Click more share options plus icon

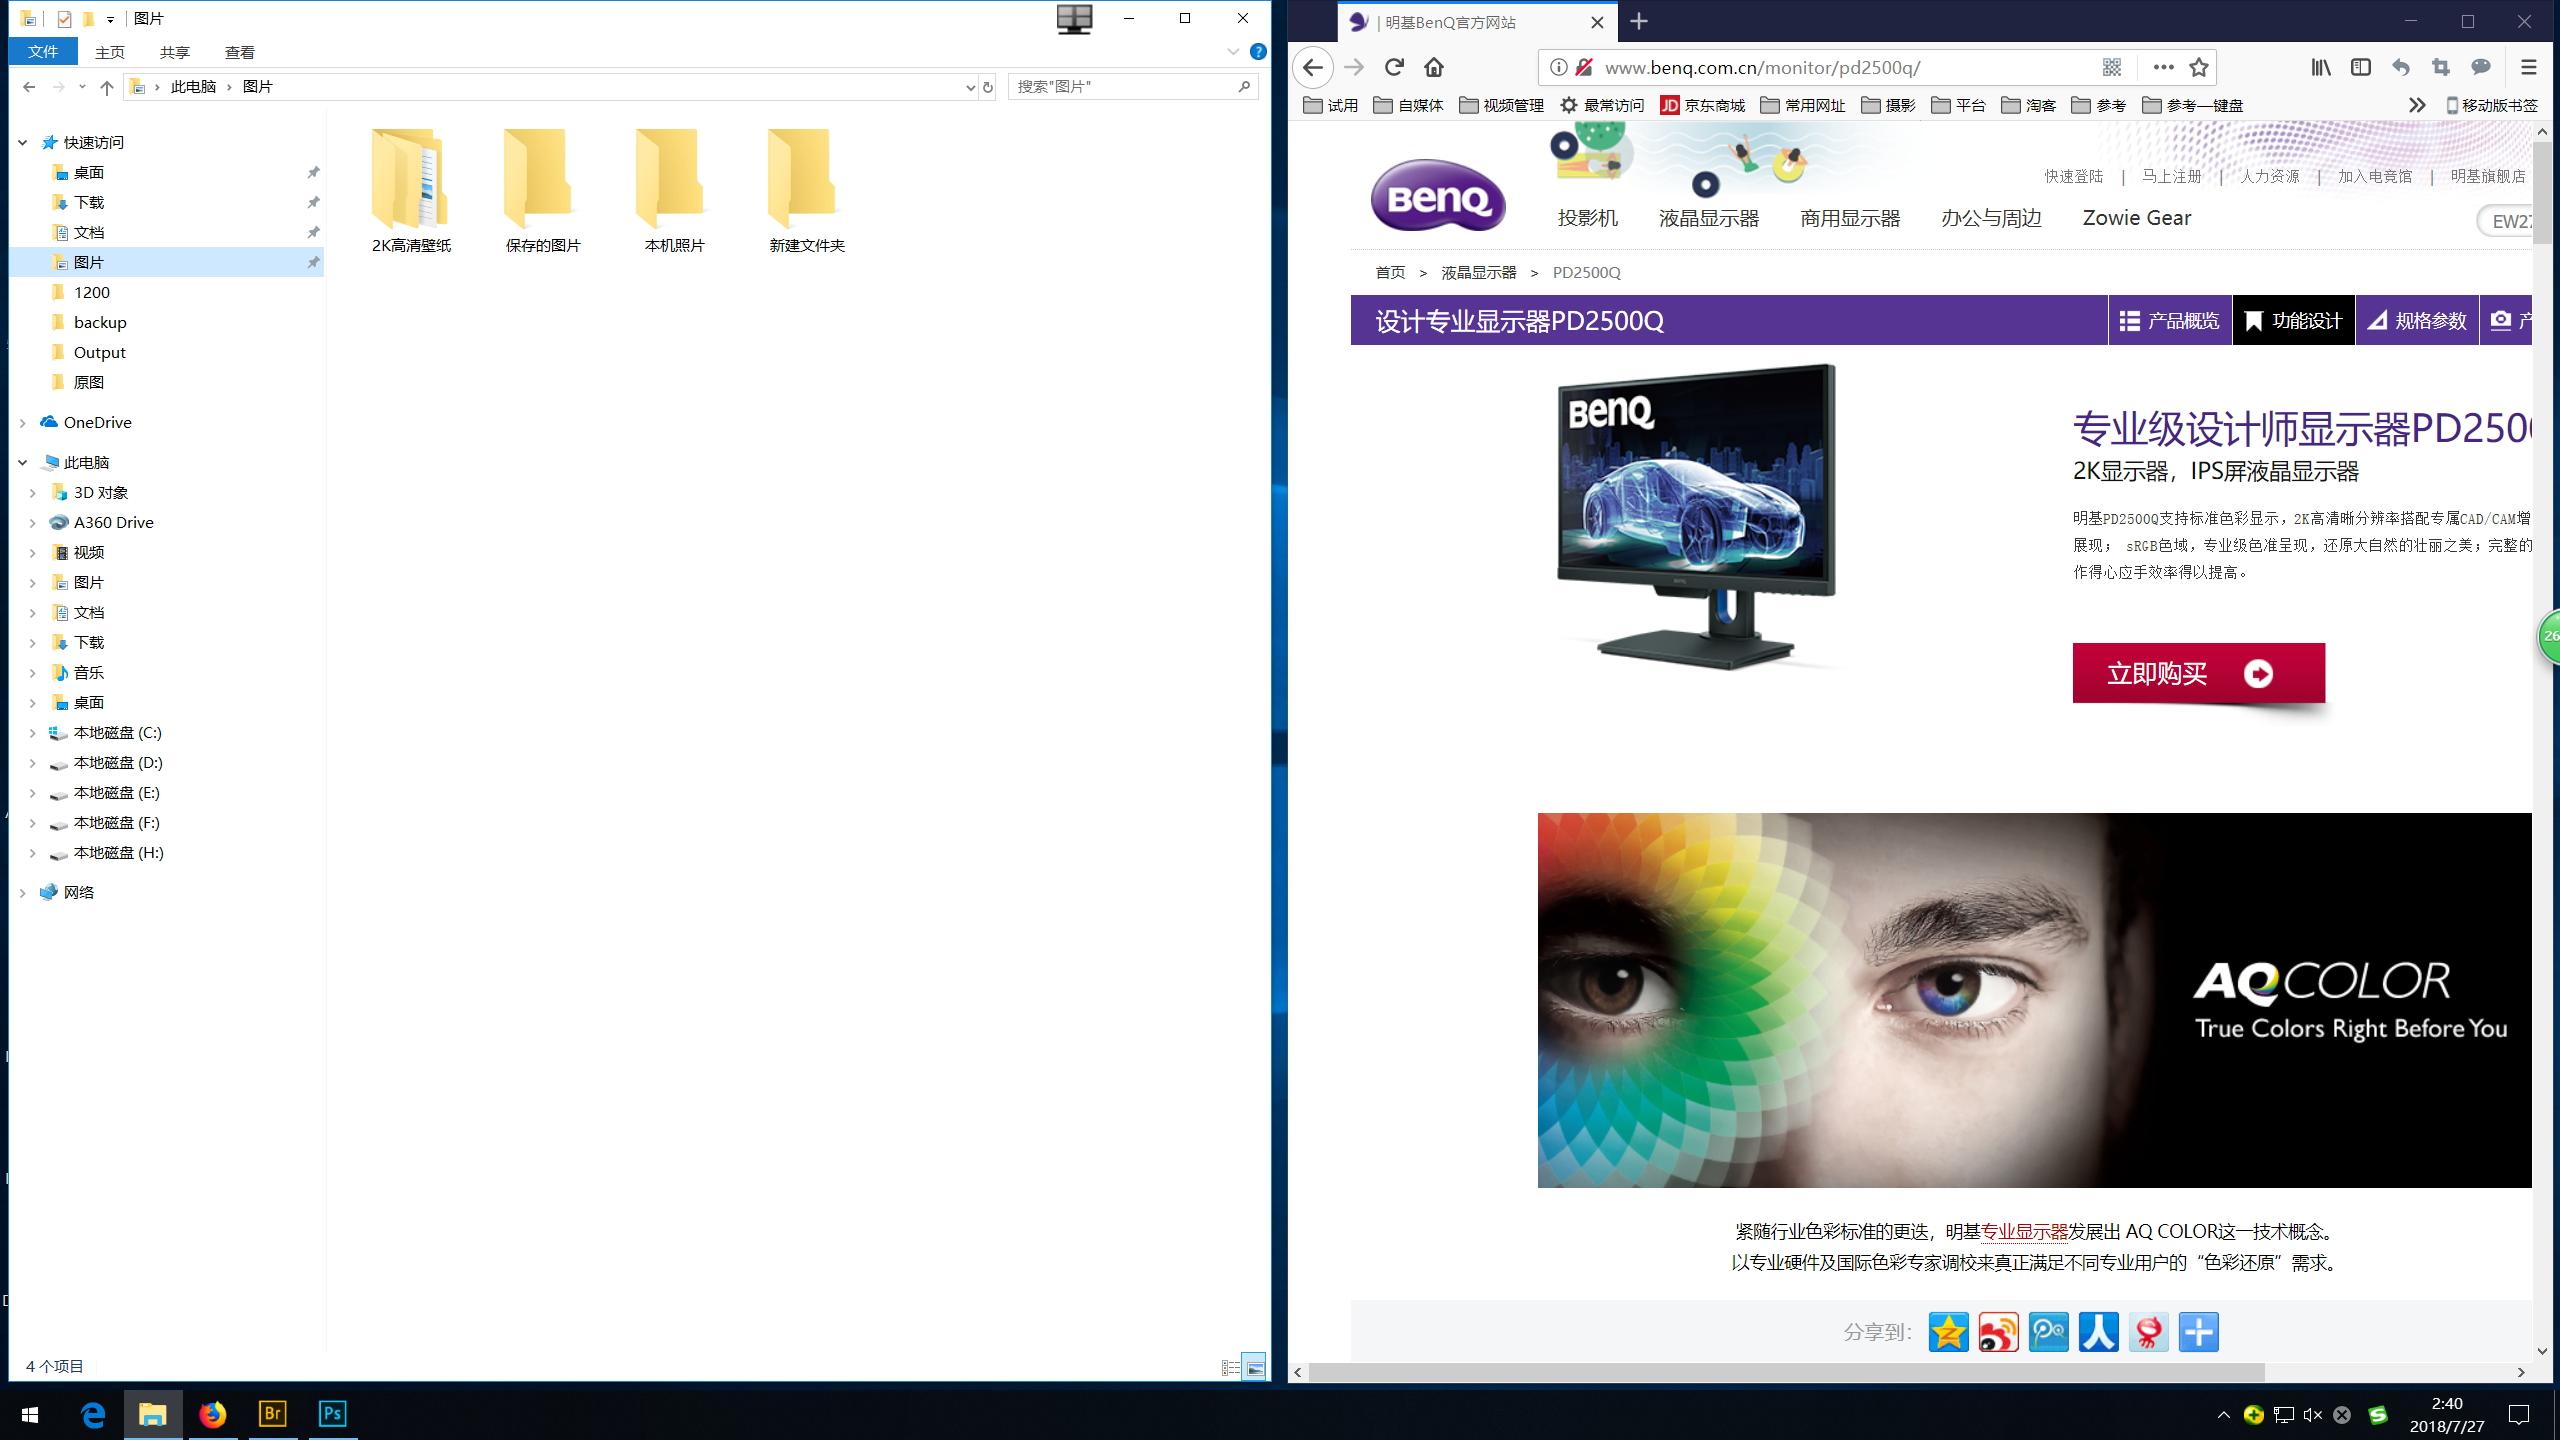point(2199,1332)
